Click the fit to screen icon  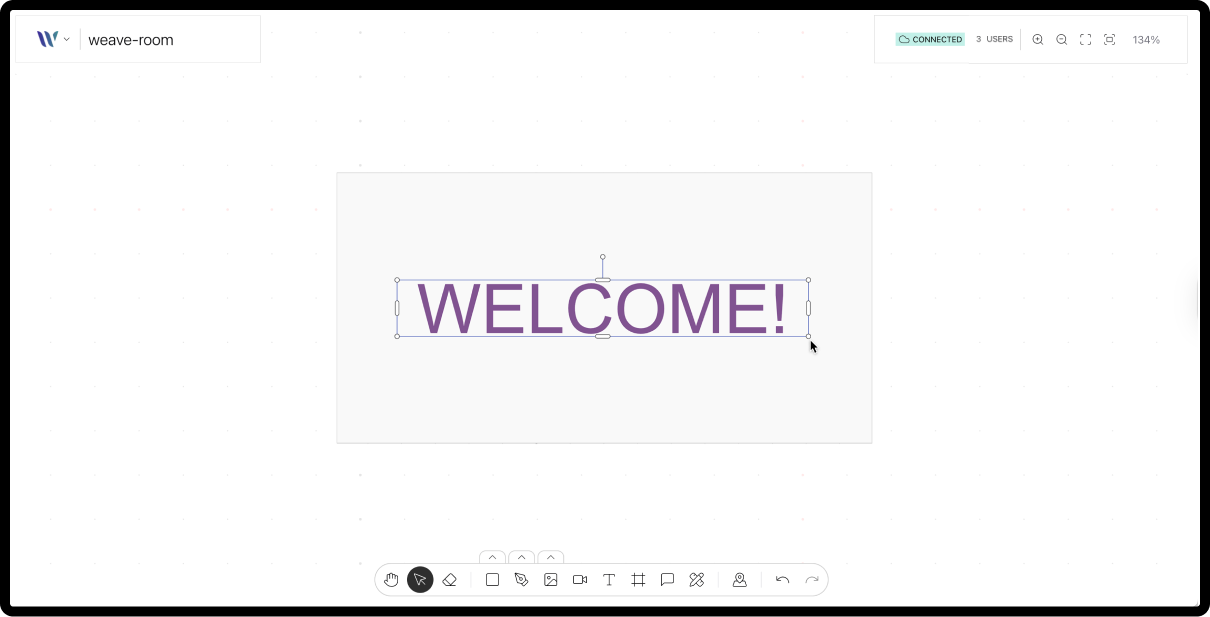pyautogui.click(x=1085, y=40)
